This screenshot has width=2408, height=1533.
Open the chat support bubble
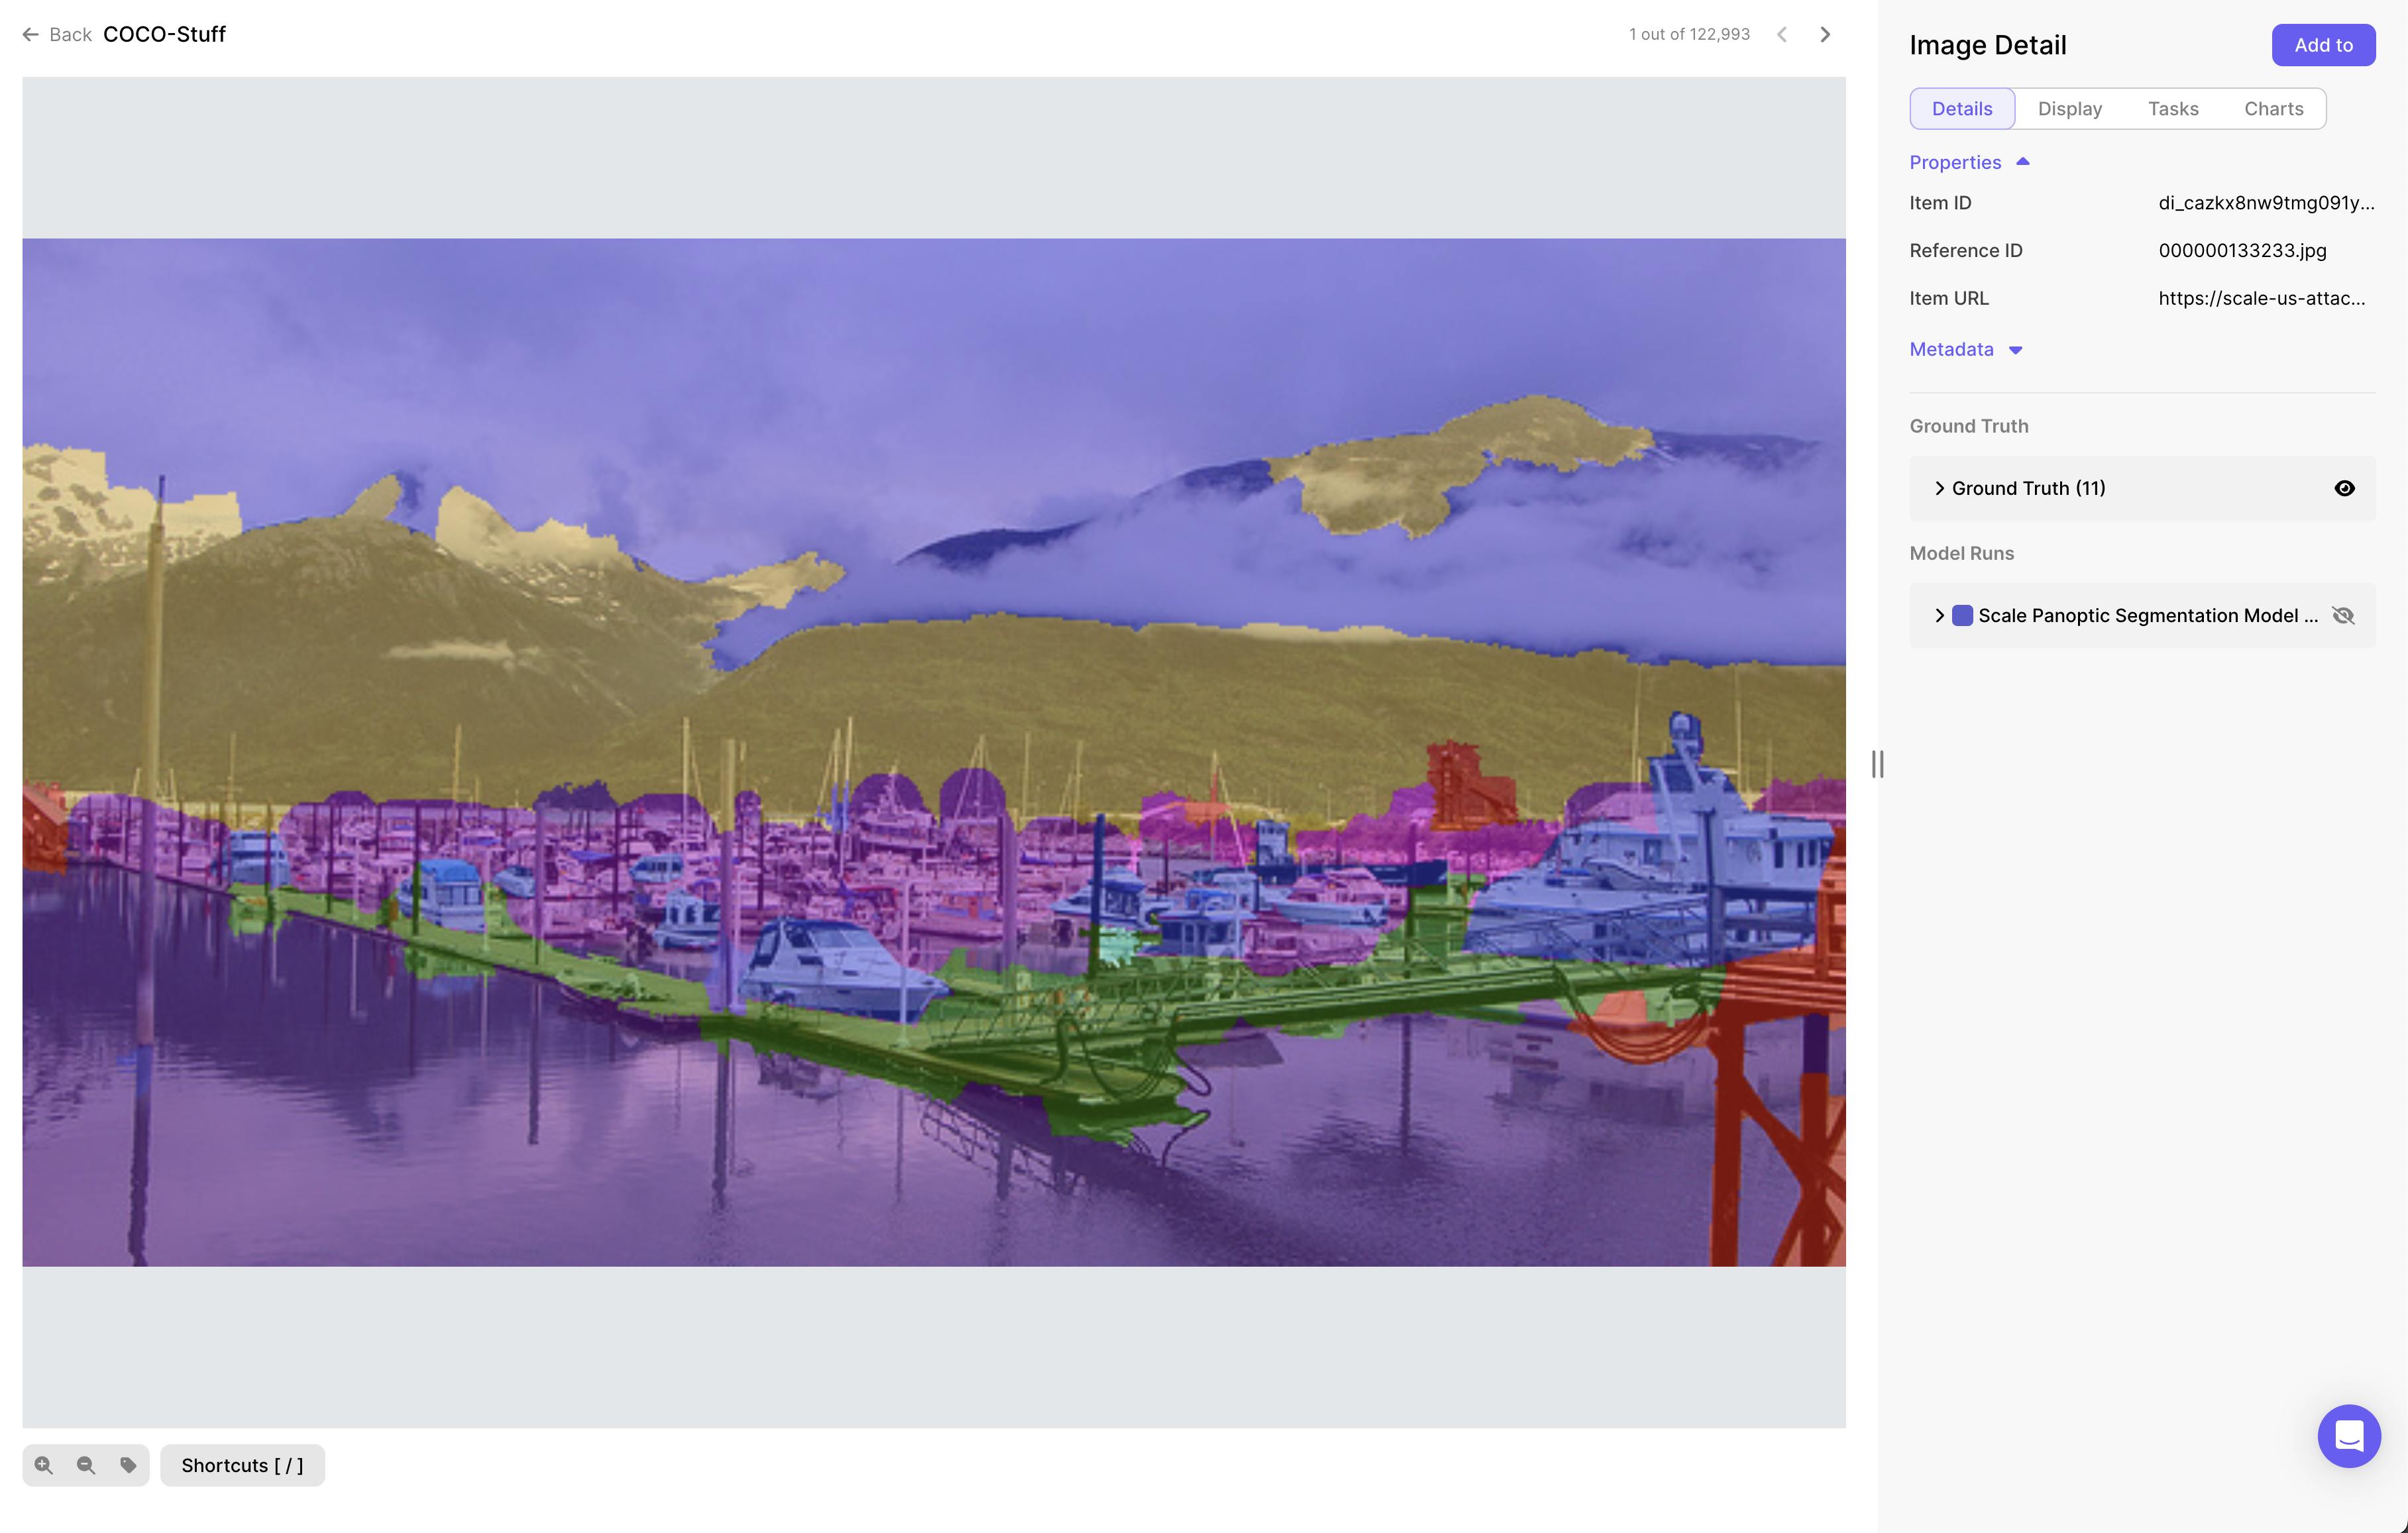click(x=2348, y=1436)
